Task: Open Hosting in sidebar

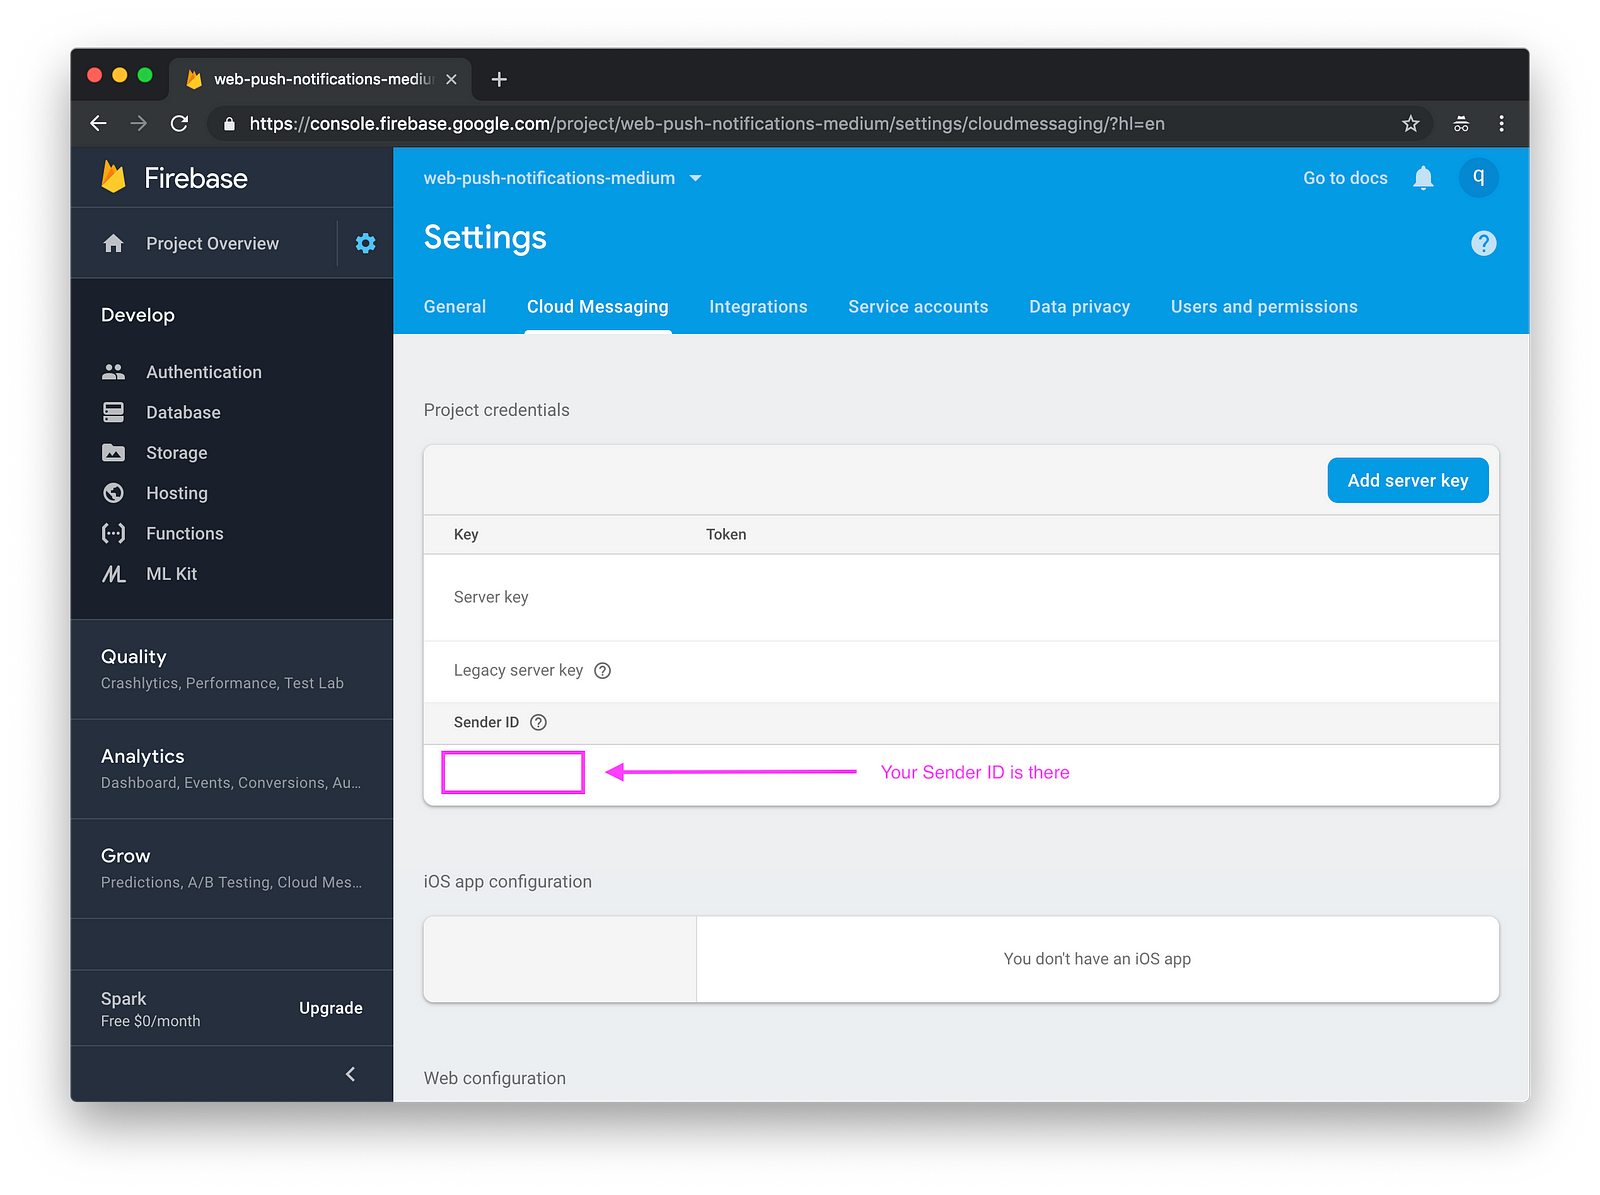Action: [x=177, y=493]
